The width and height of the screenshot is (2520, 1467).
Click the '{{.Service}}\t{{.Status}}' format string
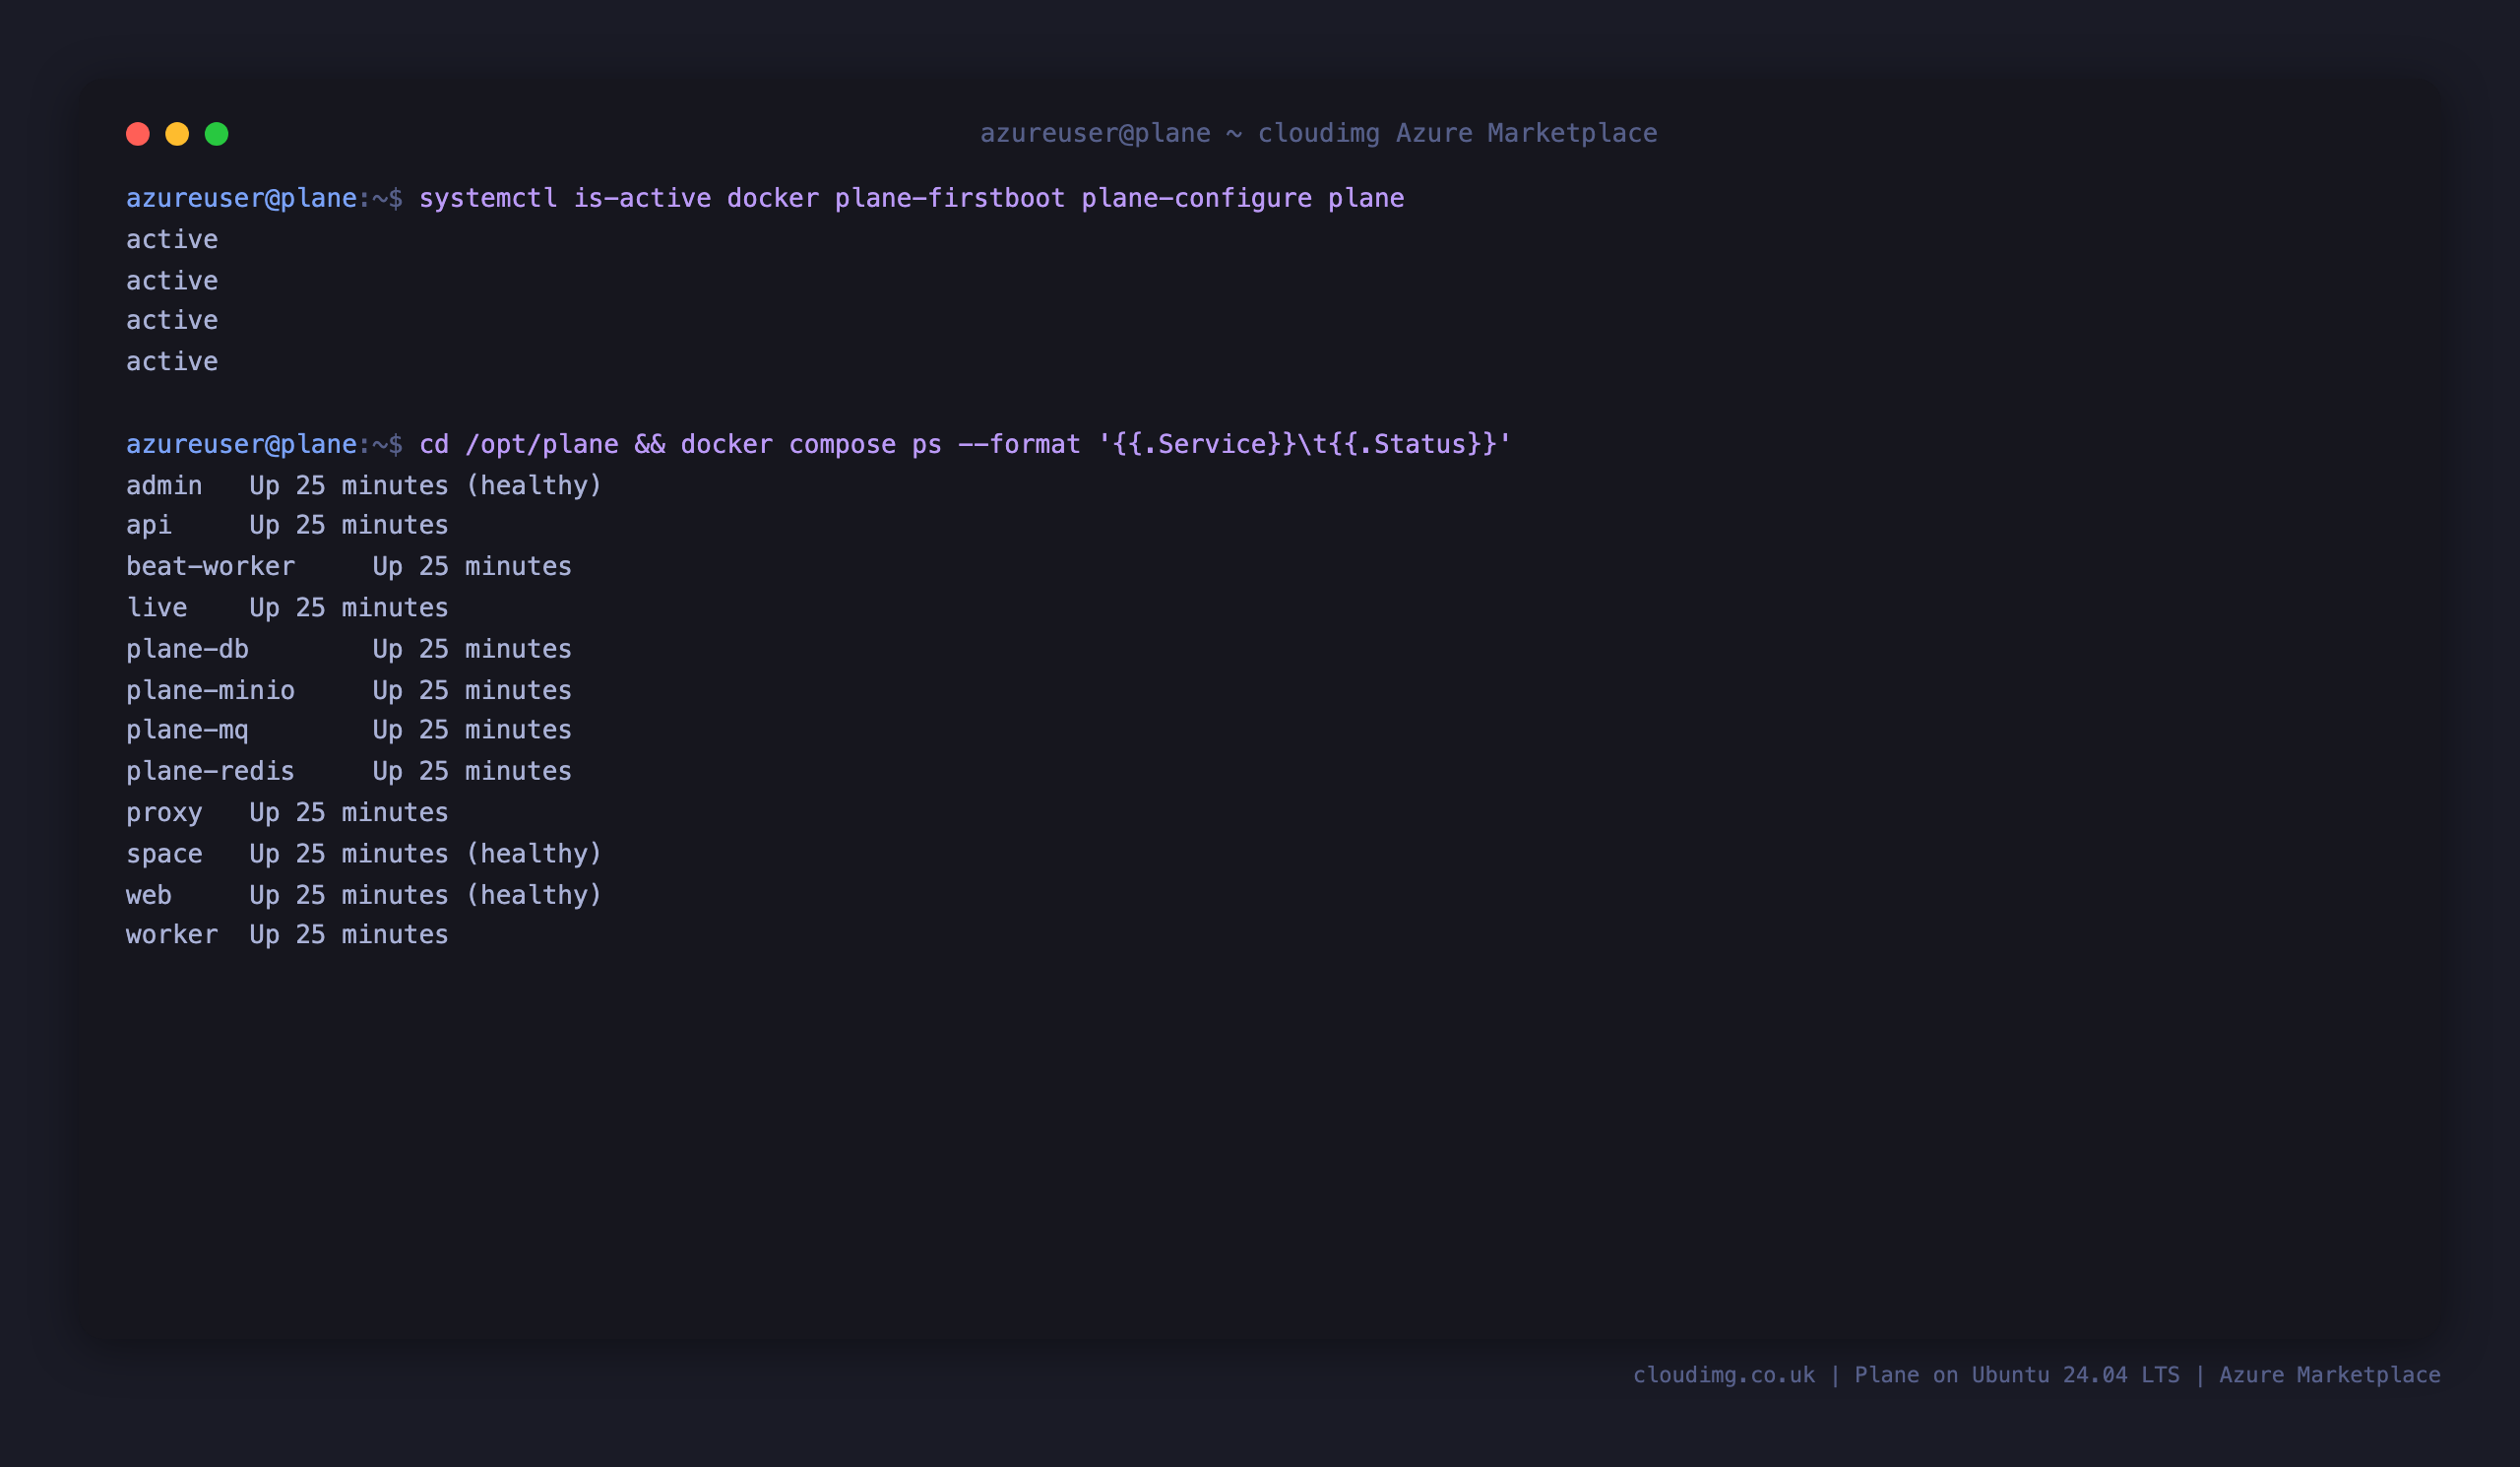(1304, 444)
